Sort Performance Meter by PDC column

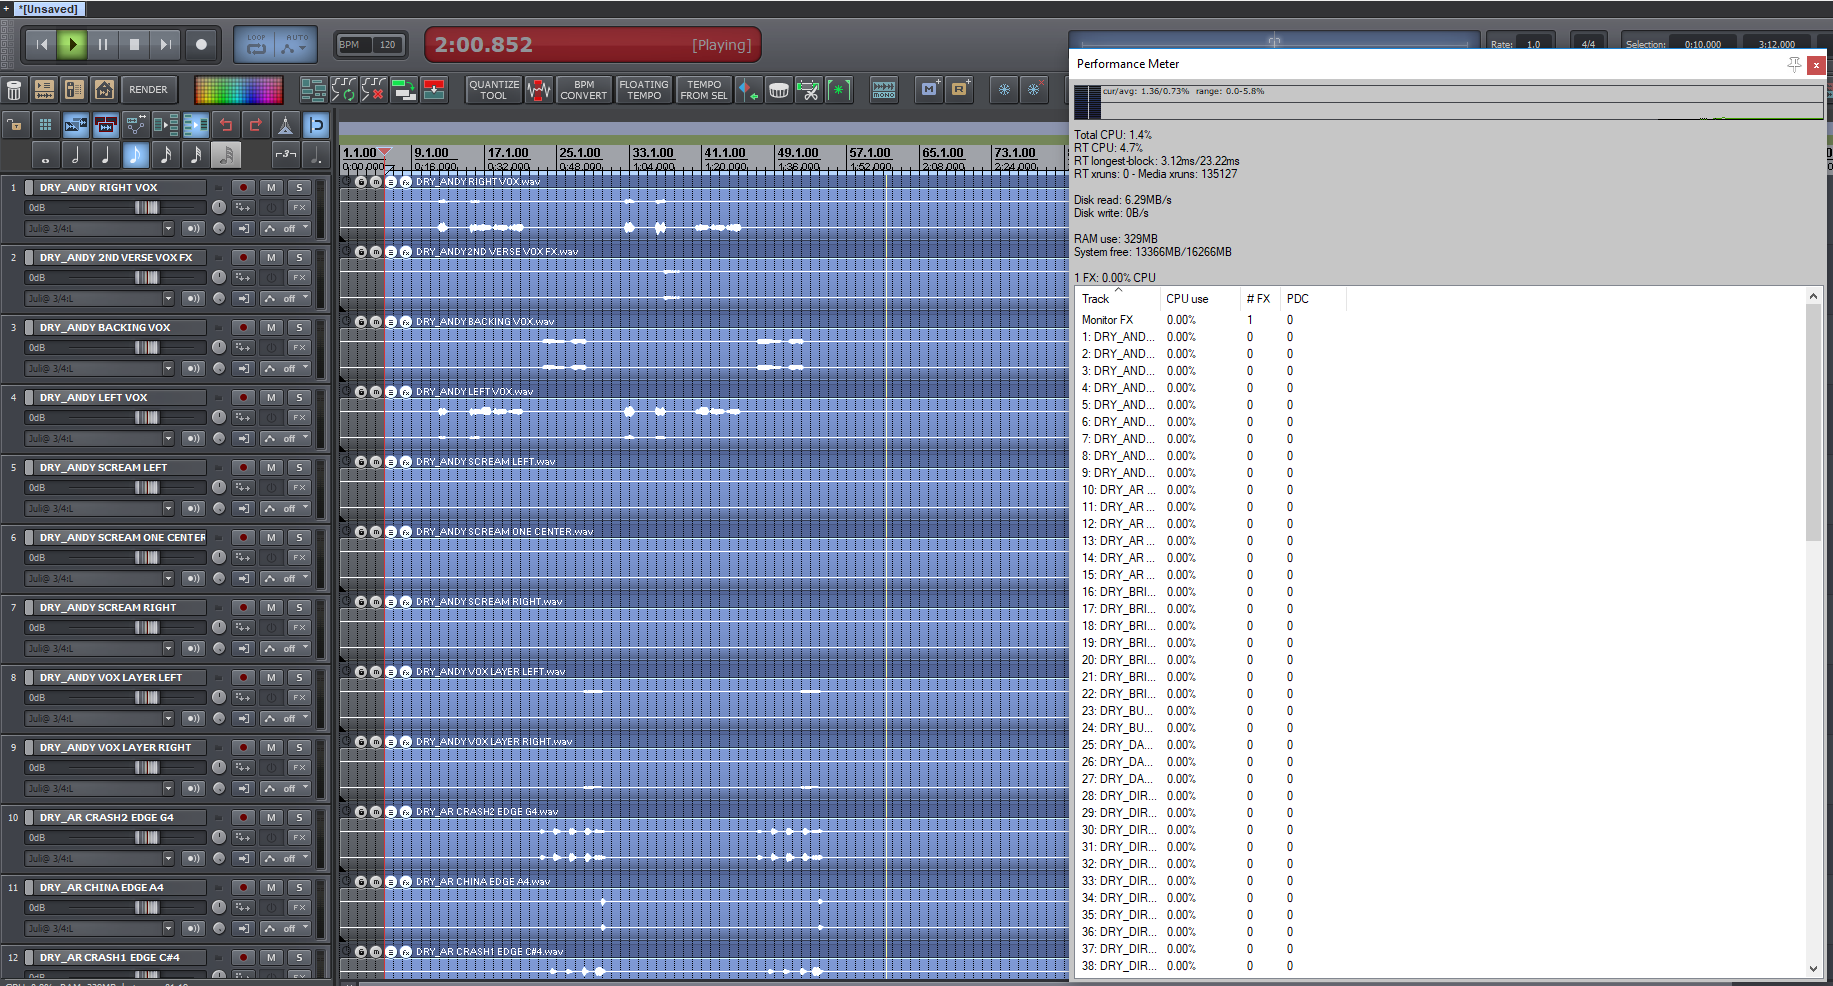pyautogui.click(x=1312, y=298)
